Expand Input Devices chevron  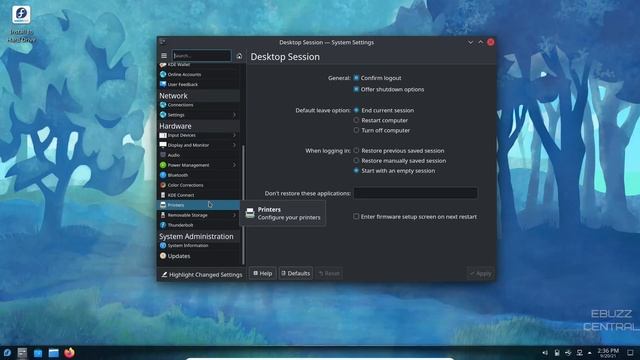[x=234, y=135]
